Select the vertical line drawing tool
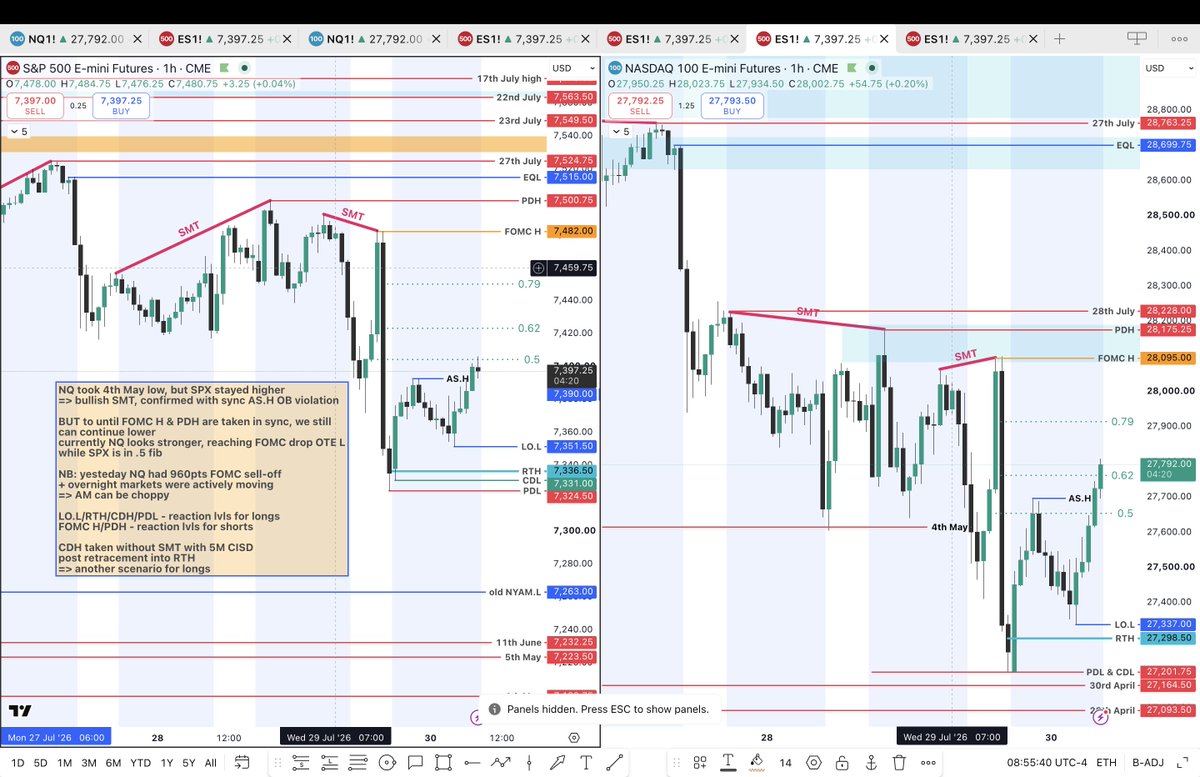 (530, 762)
